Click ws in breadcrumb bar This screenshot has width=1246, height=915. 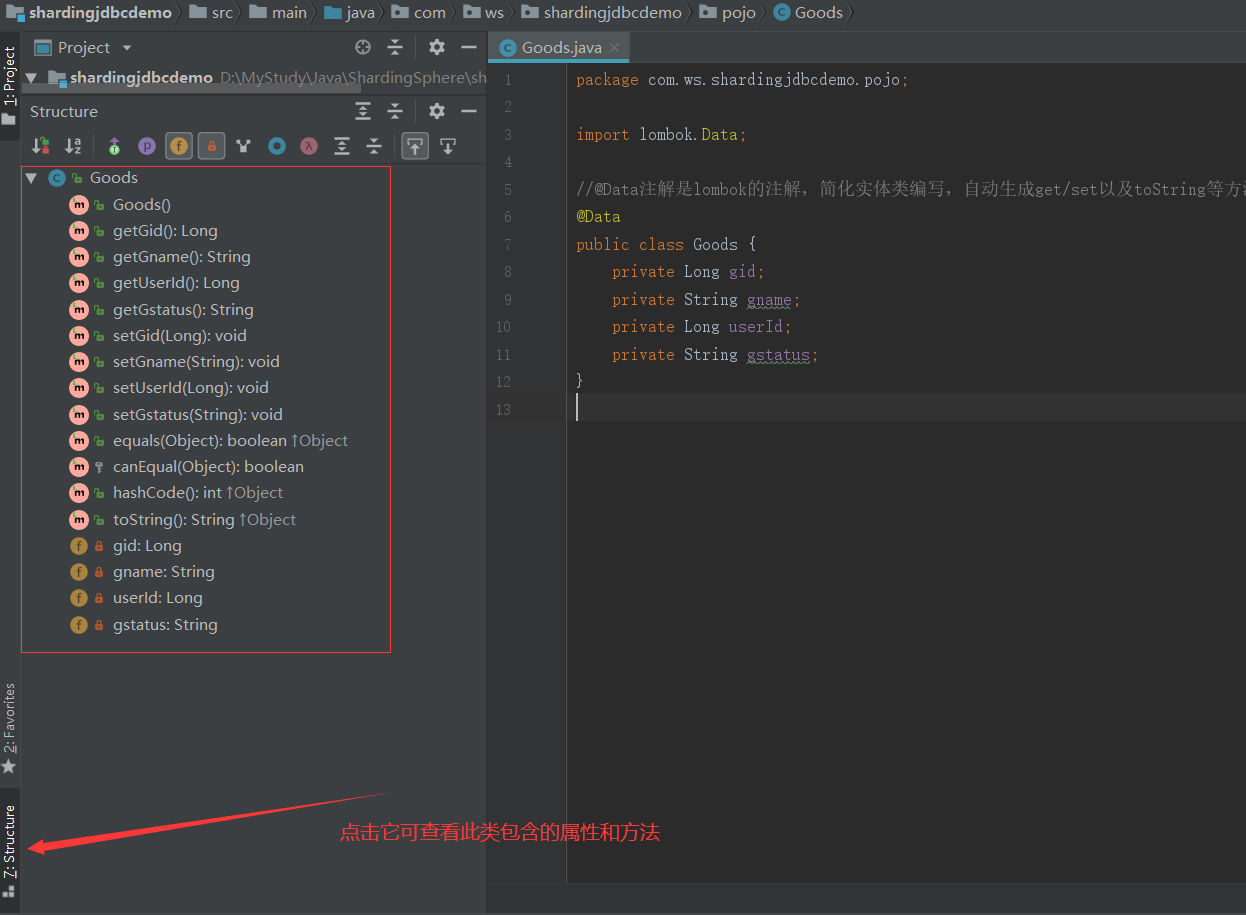point(484,13)
